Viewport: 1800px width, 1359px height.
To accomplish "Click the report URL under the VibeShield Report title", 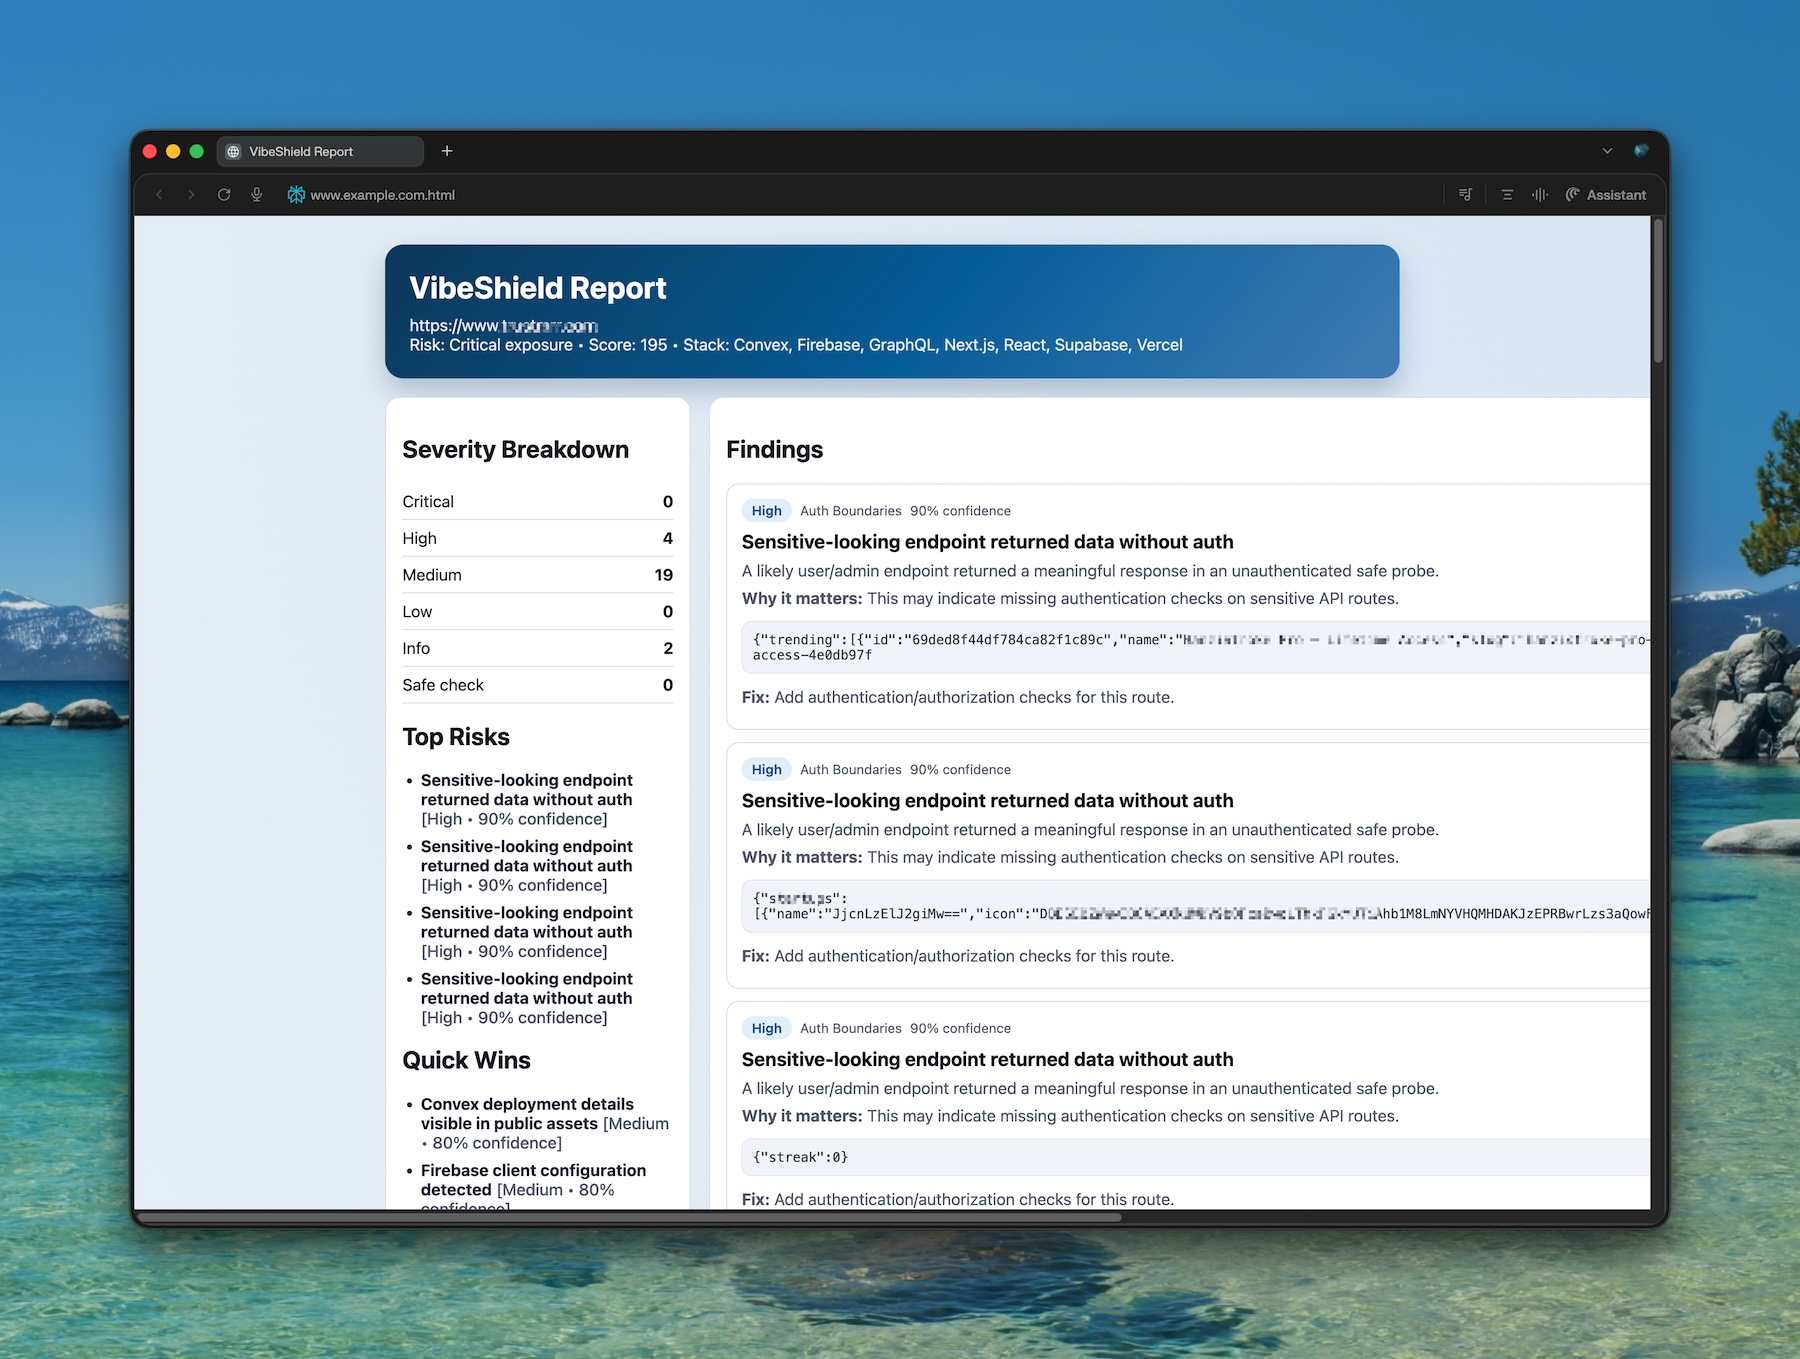I will click(503, 325).
